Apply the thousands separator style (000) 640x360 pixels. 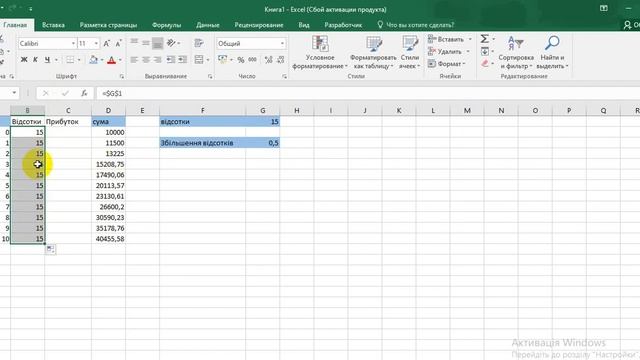(253, 60)
